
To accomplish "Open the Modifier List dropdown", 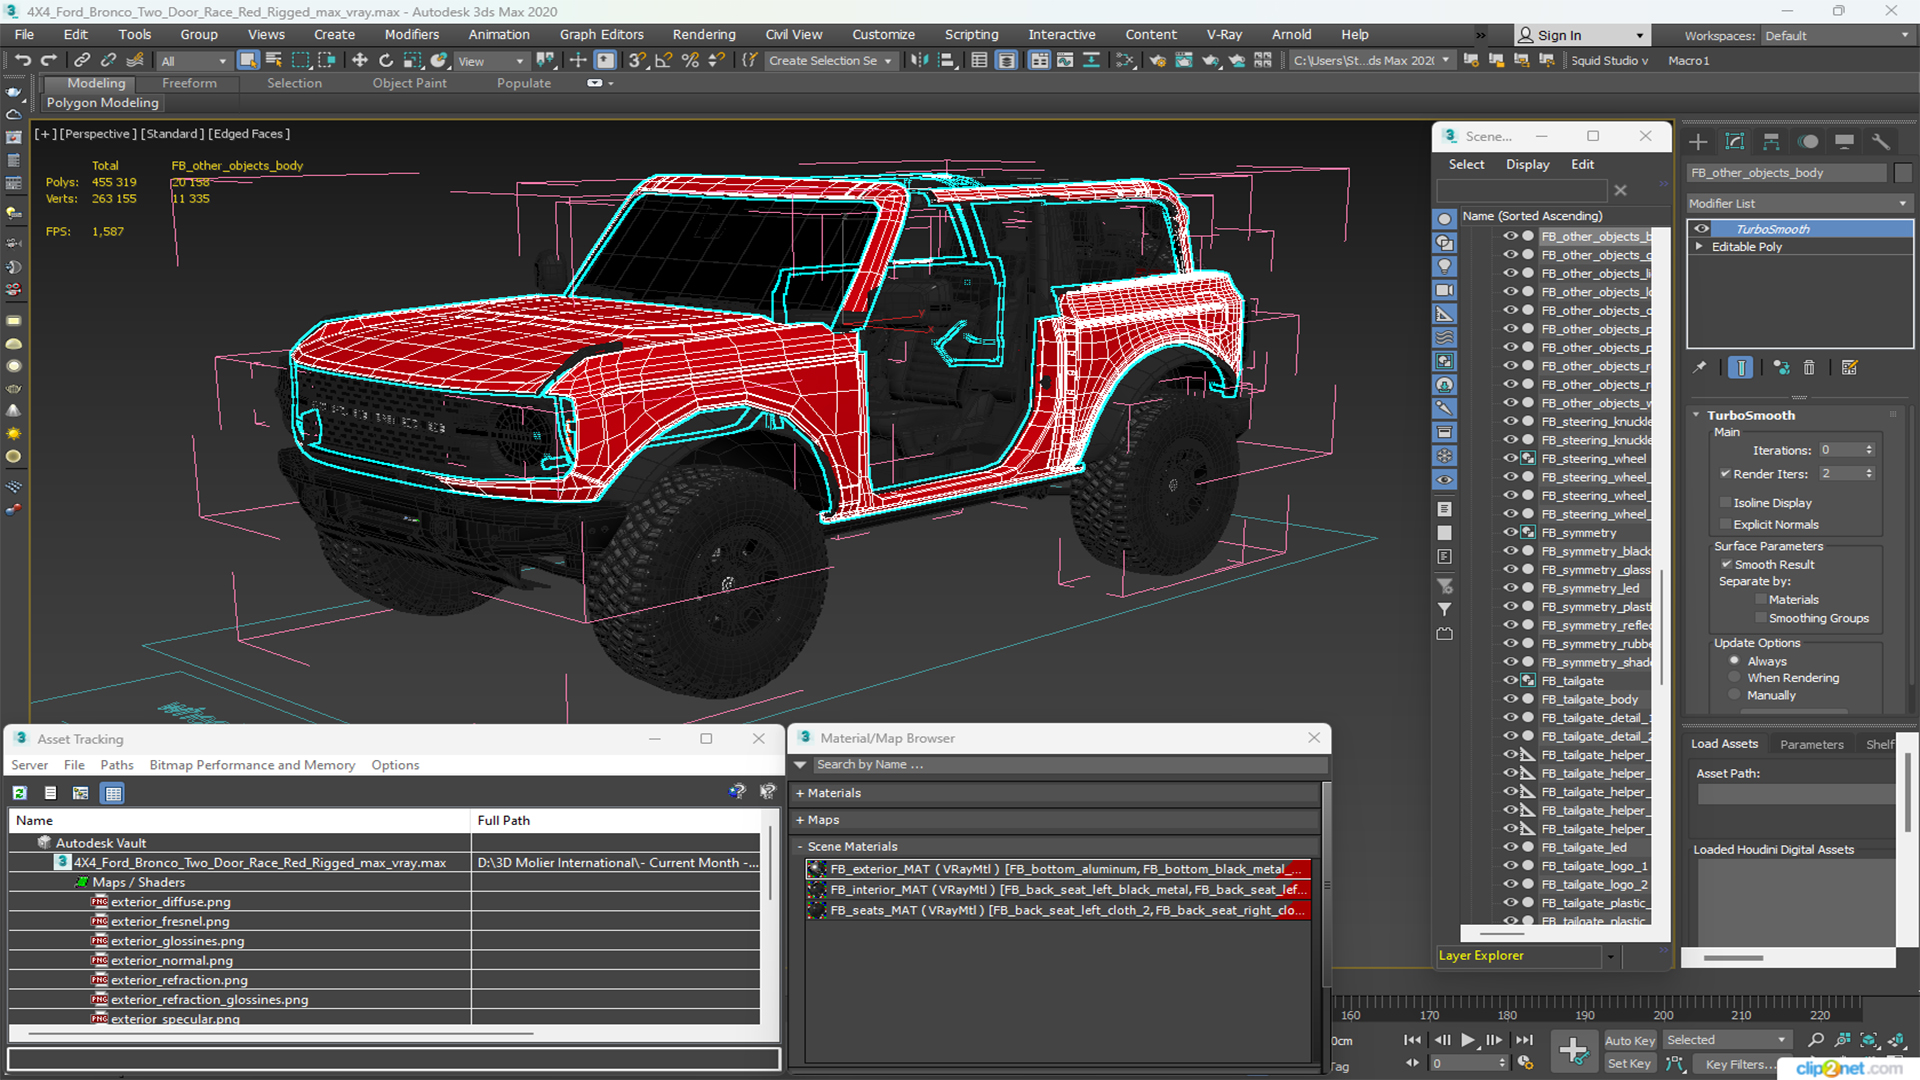I will point(1799,203).
